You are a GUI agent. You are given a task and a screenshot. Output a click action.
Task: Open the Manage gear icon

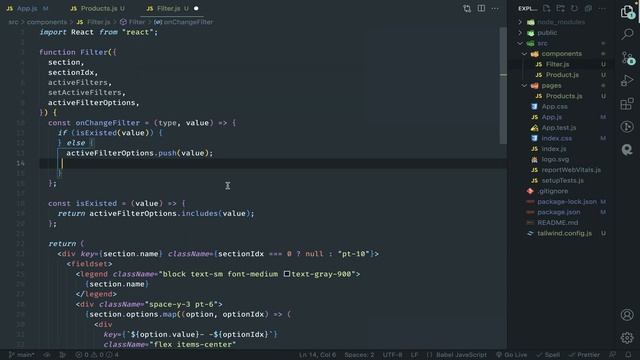(x=627, y=338)
